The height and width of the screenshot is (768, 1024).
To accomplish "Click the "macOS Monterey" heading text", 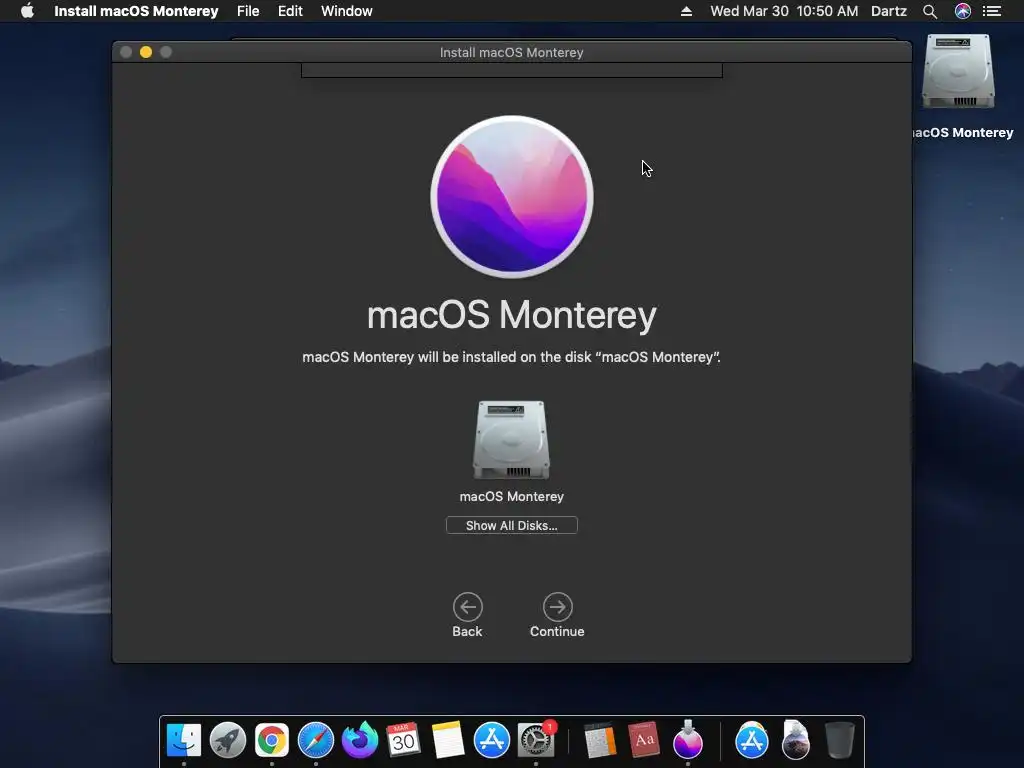I will pos(511,315).
